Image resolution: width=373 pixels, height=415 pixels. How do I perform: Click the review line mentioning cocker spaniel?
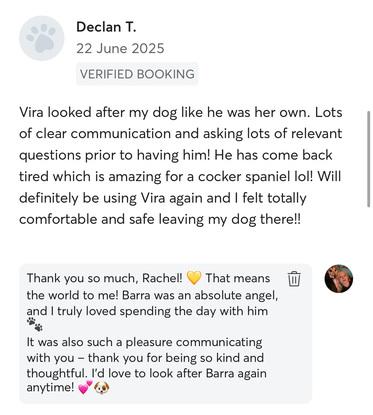point(180,176)
